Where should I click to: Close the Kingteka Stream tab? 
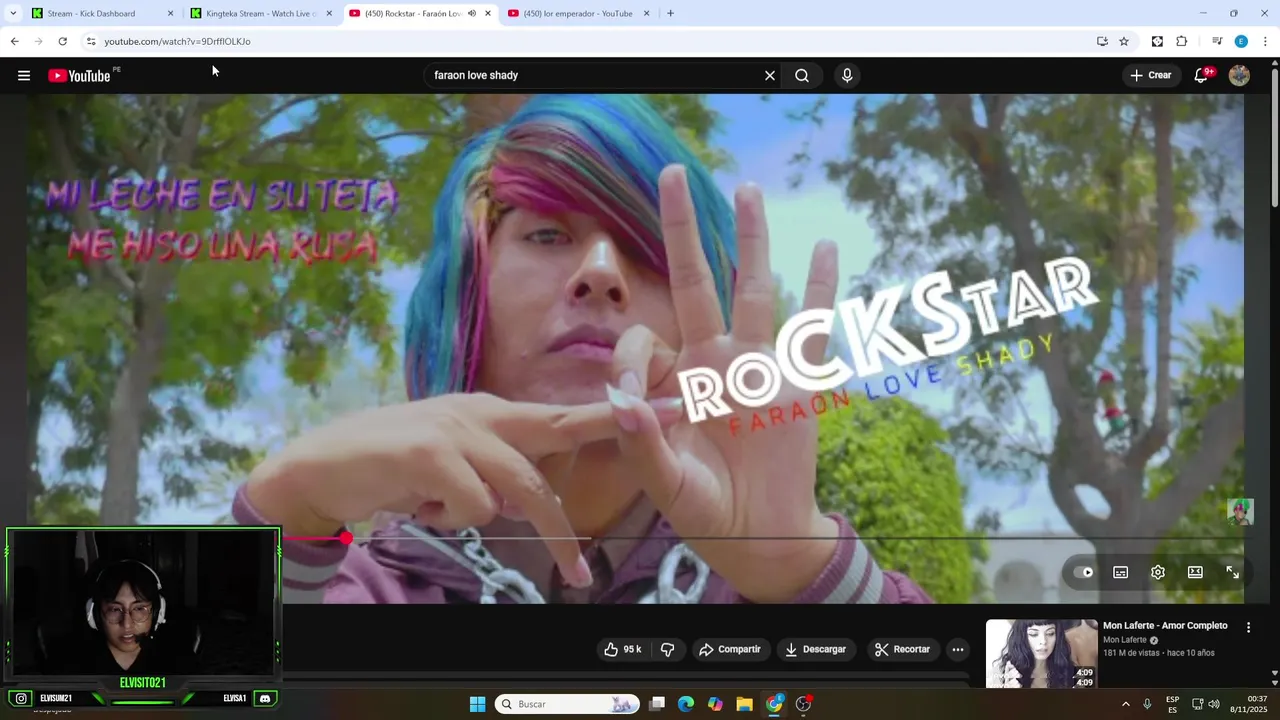[329, 13]
